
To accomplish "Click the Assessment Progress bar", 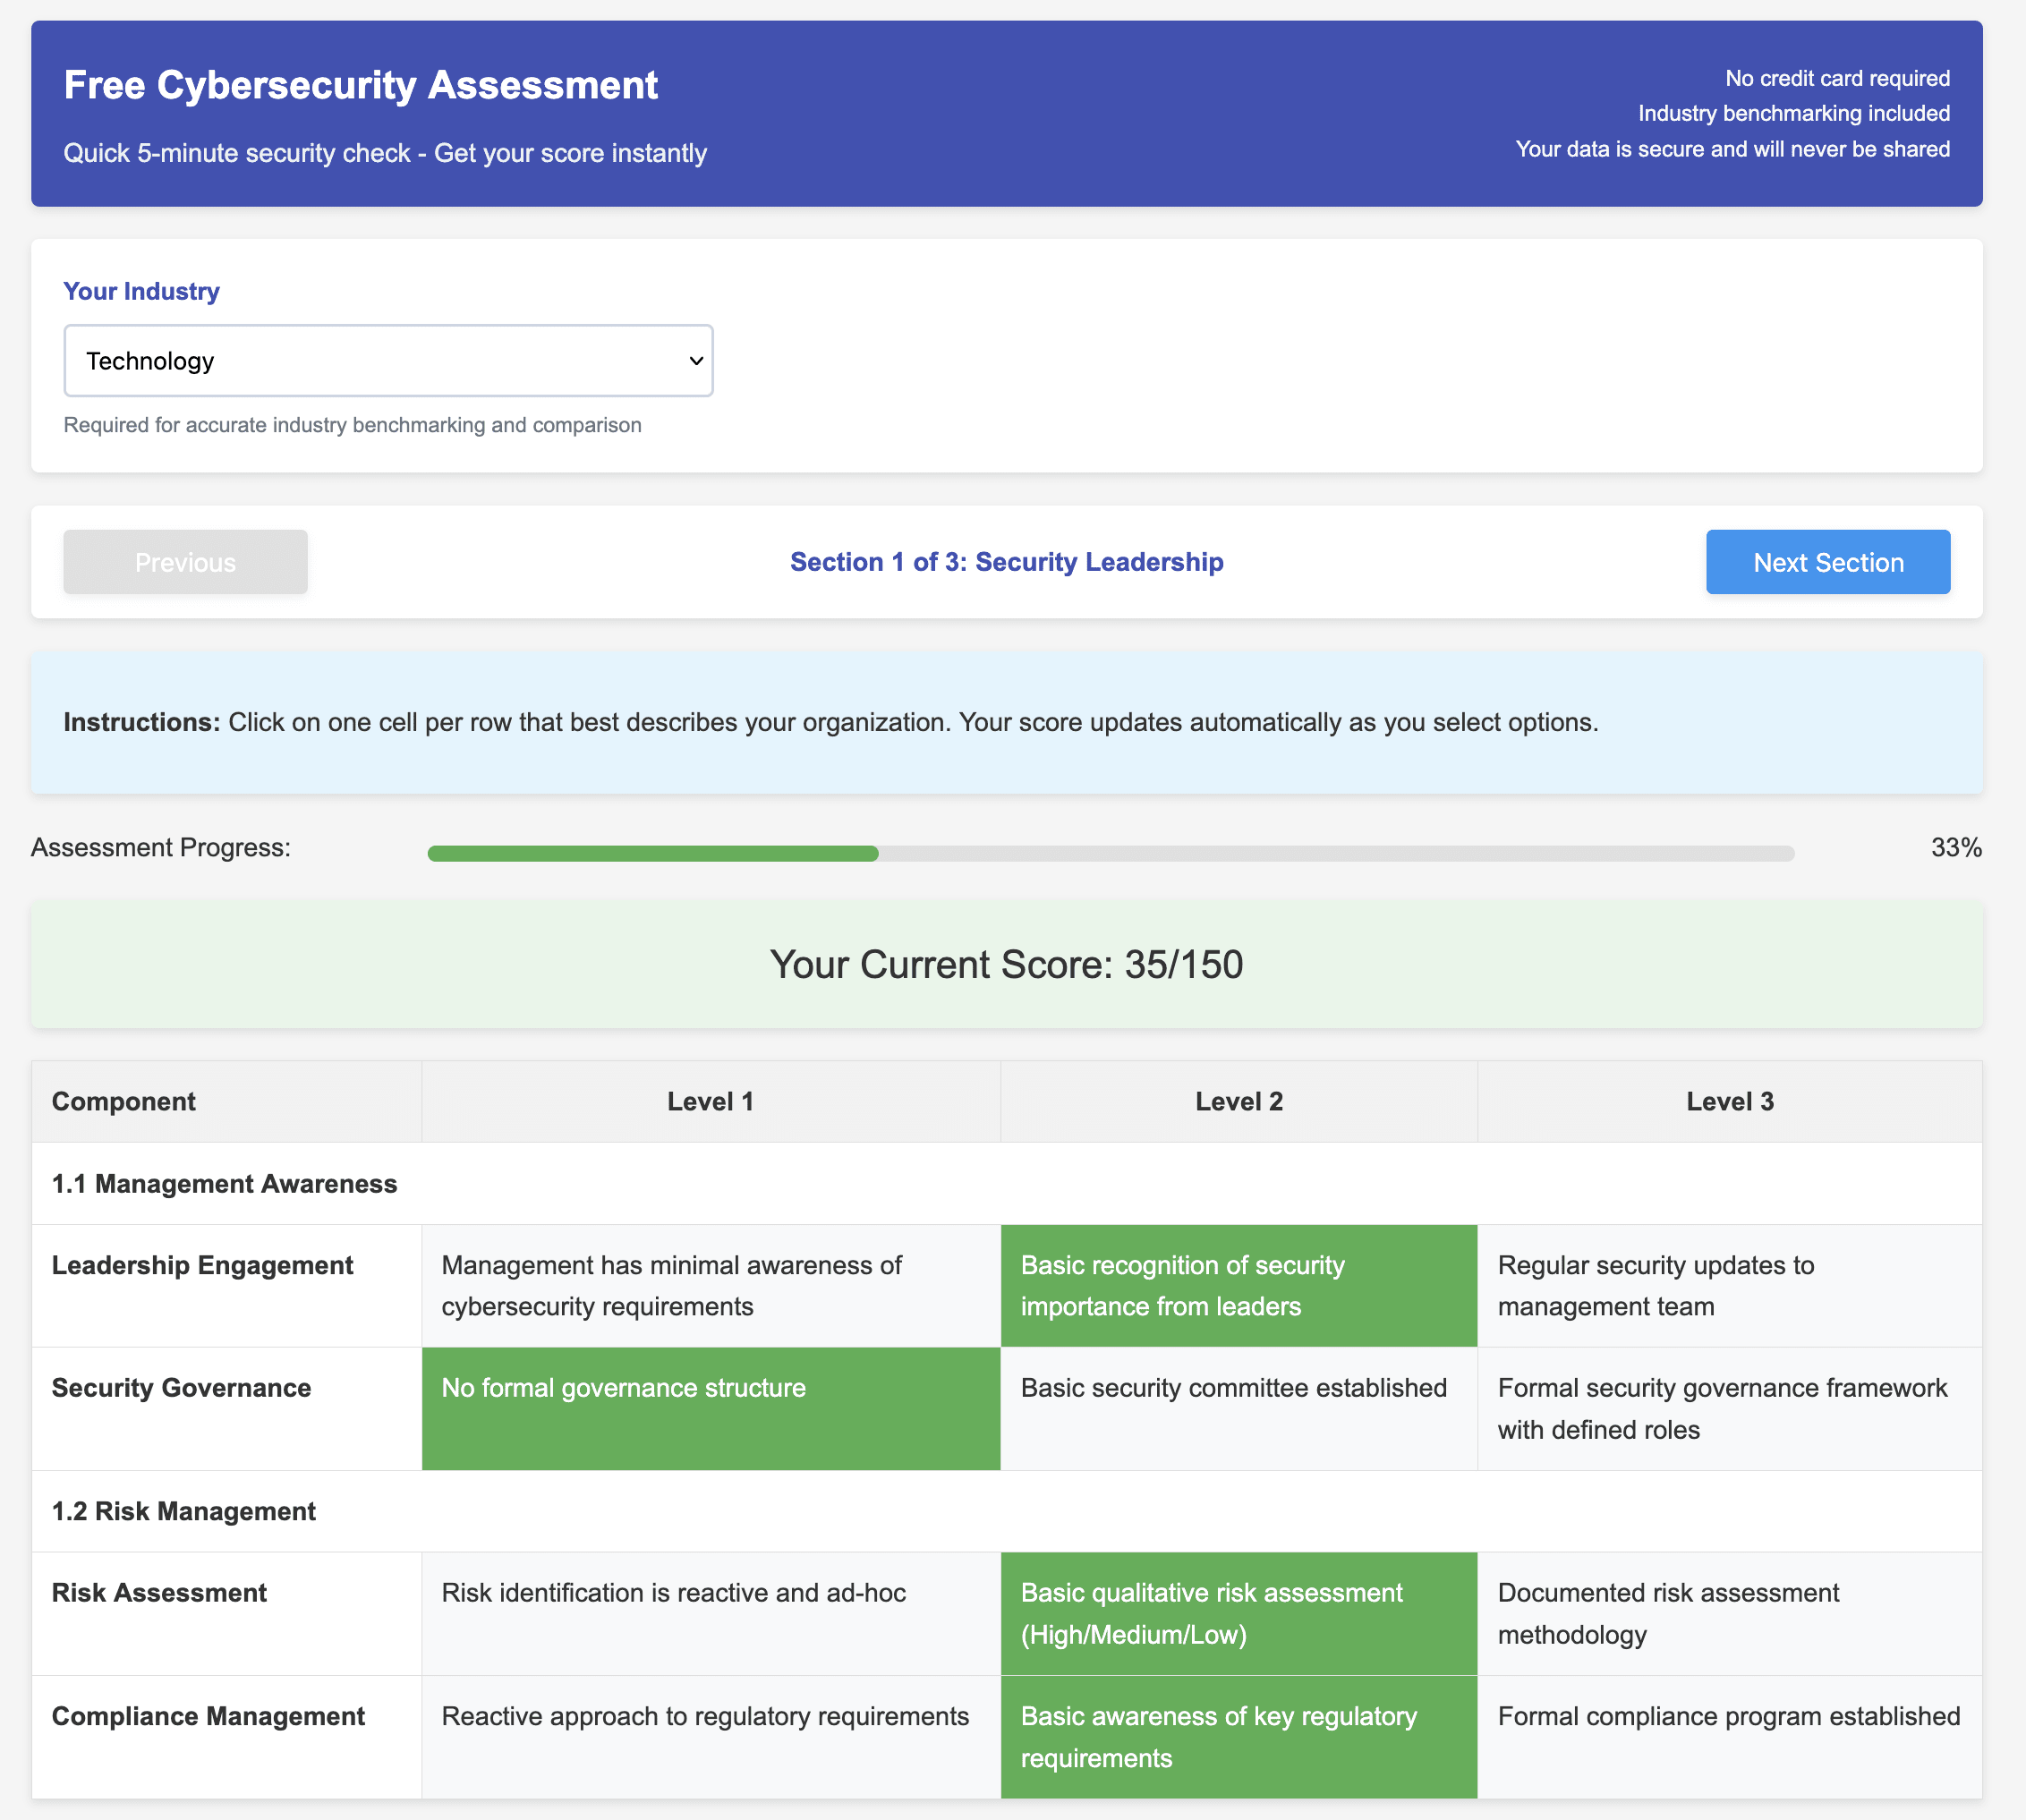I will point(1110,853).
